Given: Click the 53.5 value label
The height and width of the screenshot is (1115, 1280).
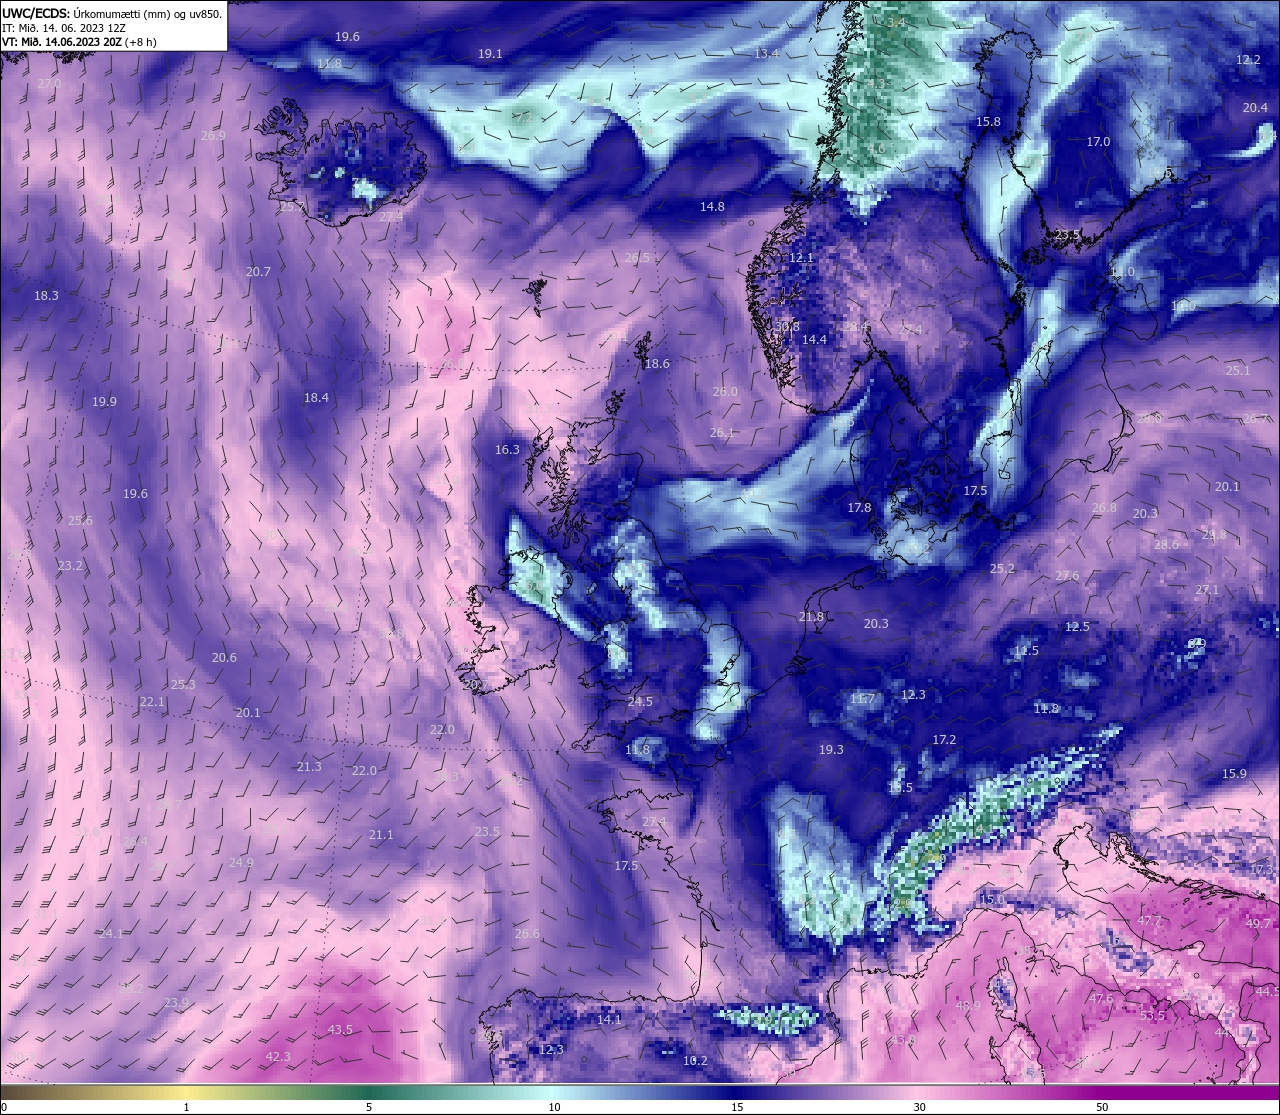Looking at the screenshot, I should (x=1152, y=1016).
